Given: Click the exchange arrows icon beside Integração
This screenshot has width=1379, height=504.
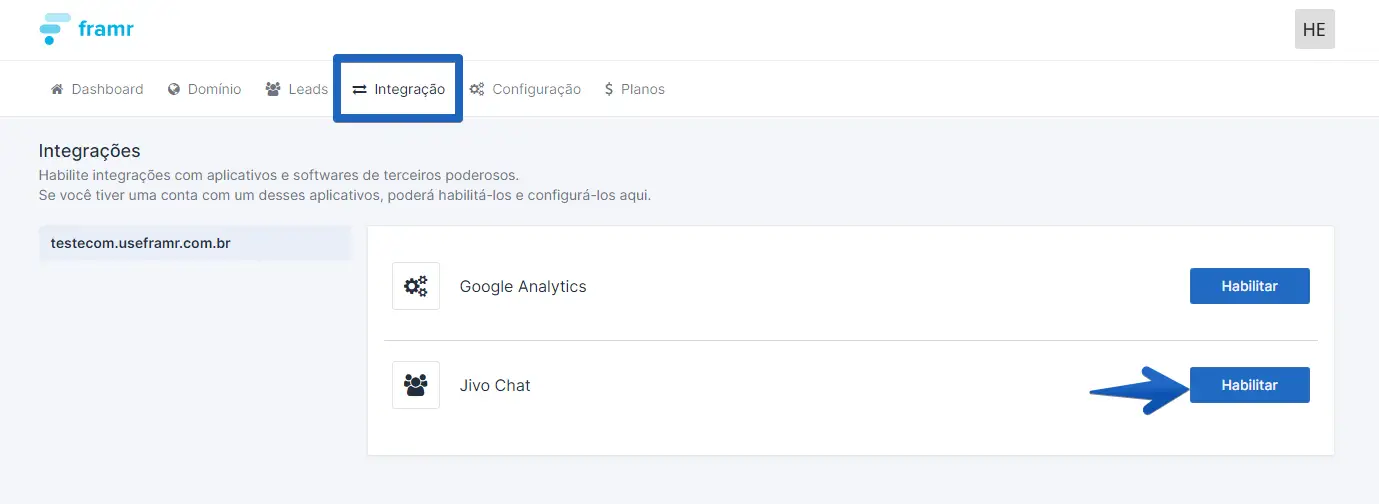Looking at the screenshot, I should click(359, 89).
